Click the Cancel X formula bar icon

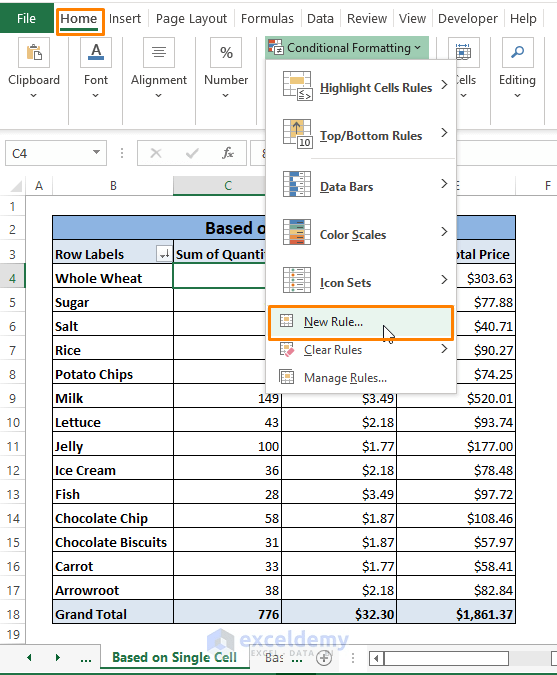pos(156,153)
